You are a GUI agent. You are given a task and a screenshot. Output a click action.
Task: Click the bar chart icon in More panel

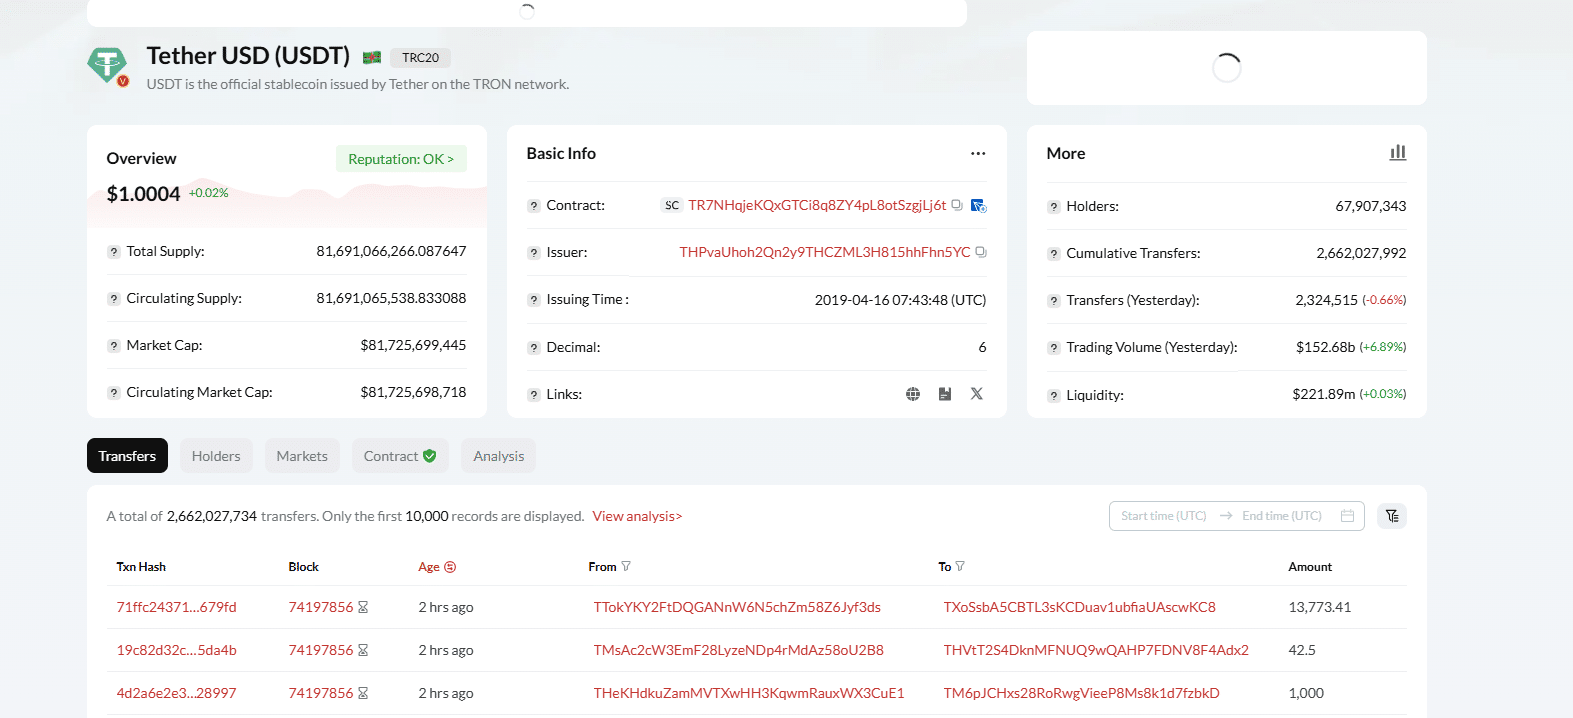(x=1398, y=152)
